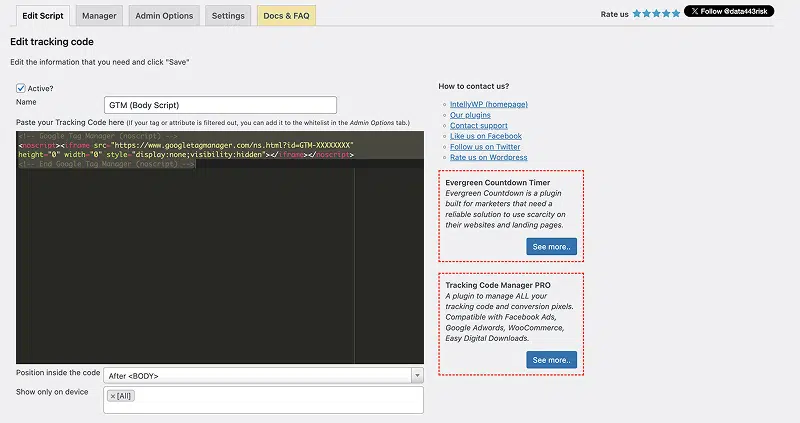This screenshot has width=800, height=423.
Task: Click See more for Tracking Code Manager PRO
Action: click(x=552, y=360)
